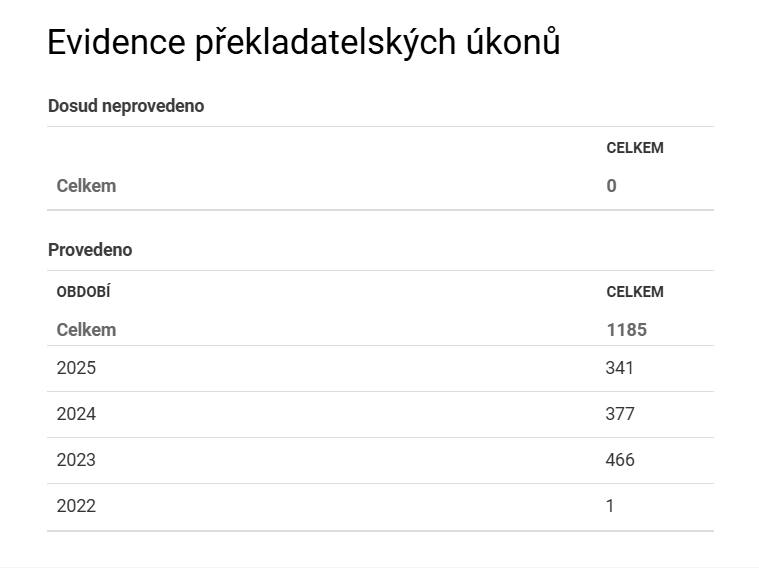Click Celkem row label in Provedeno table
The height and width of the screenshot is (568, 759).
point(86,330)
